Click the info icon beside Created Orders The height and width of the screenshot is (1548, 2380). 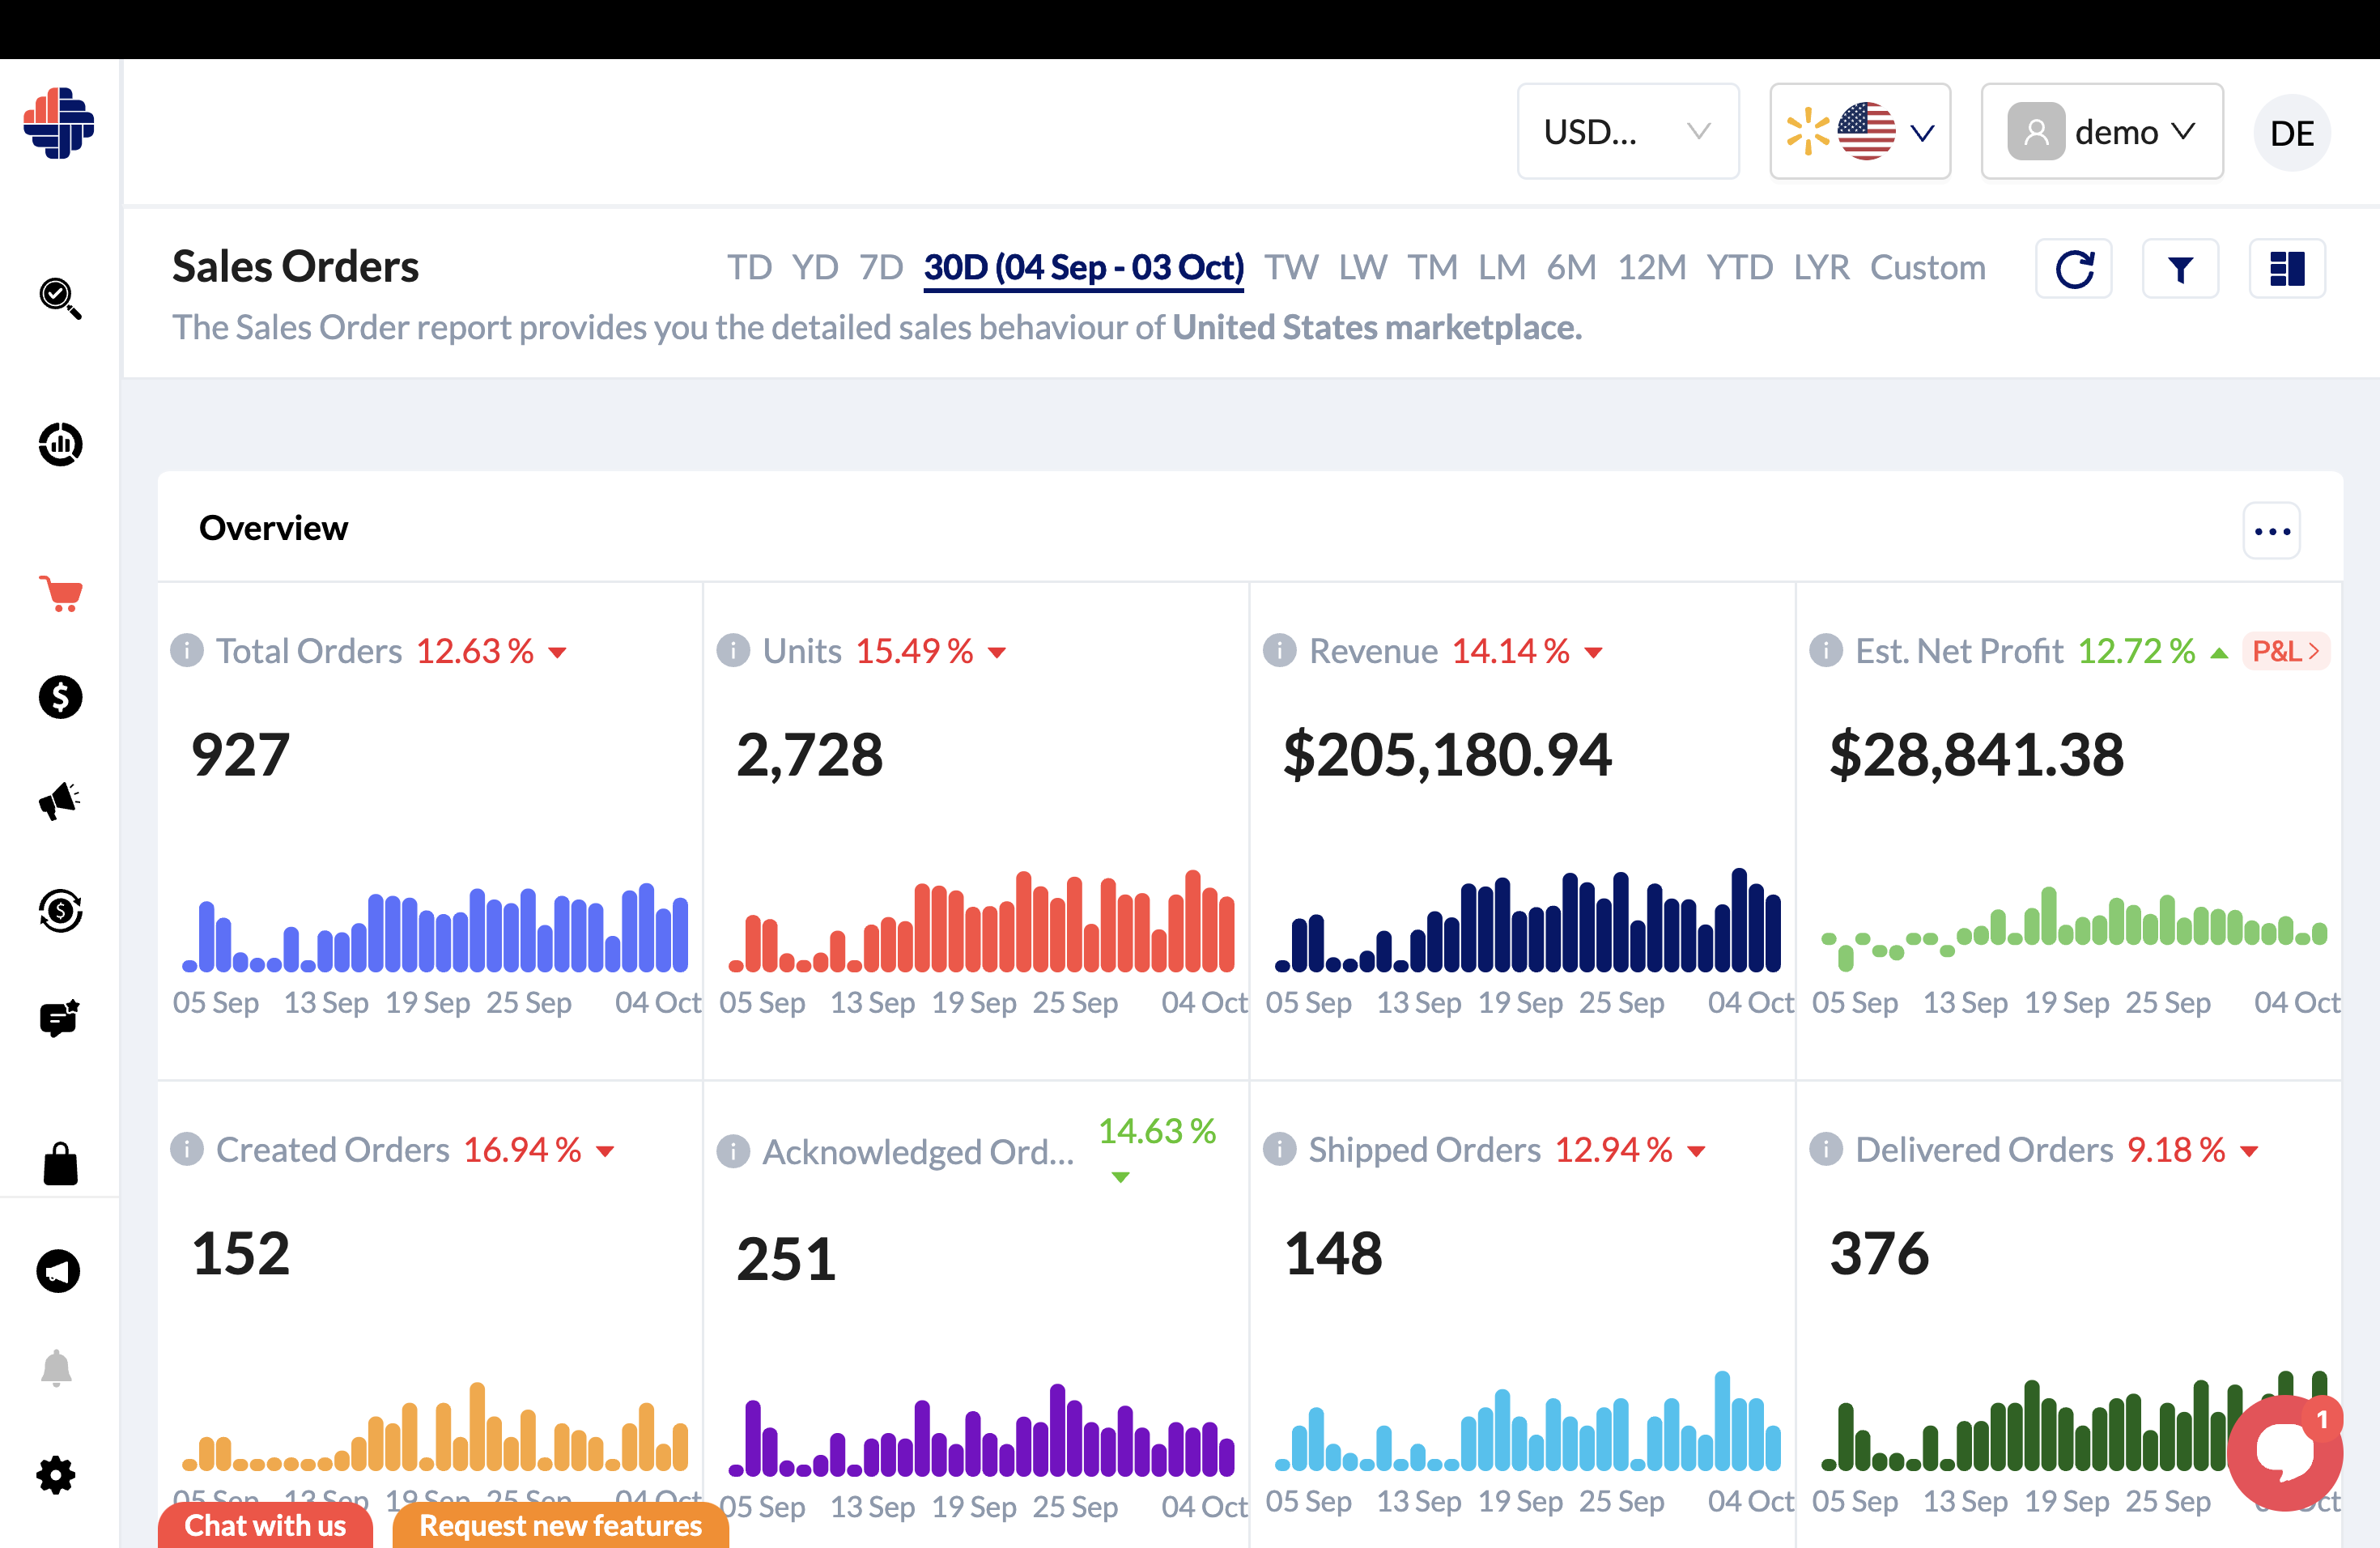(x=187, y=1150)
